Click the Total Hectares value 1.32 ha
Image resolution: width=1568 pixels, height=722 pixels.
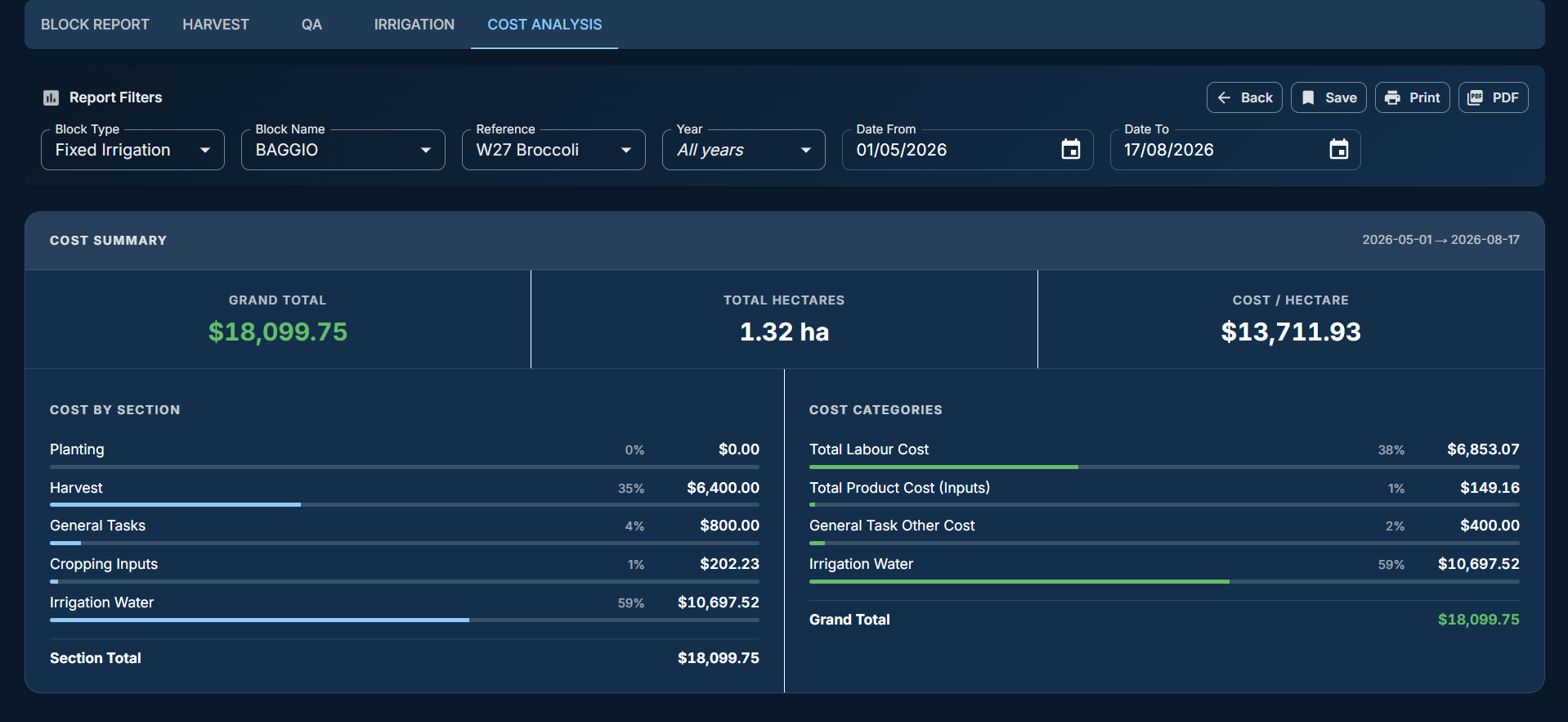coord(784,332)
